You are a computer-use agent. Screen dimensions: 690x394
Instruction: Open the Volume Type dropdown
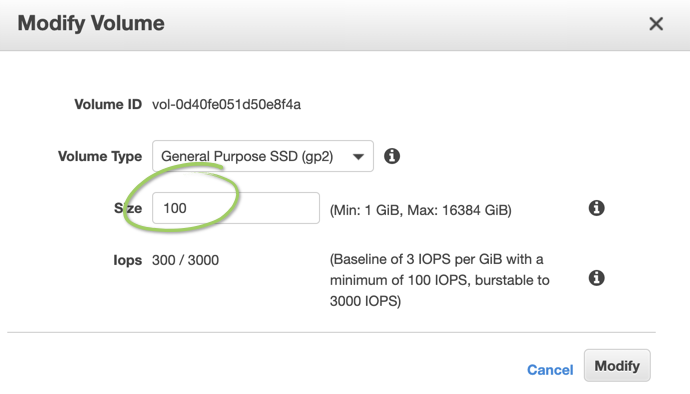[x=263, y=156]
